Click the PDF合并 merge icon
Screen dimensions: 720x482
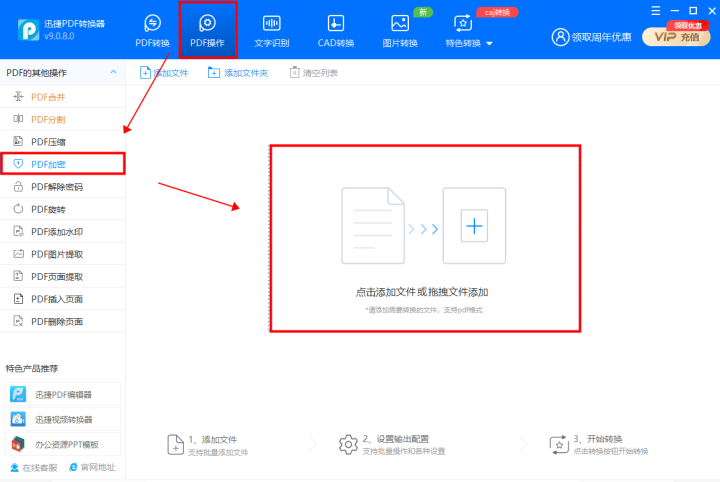(18, 96)
